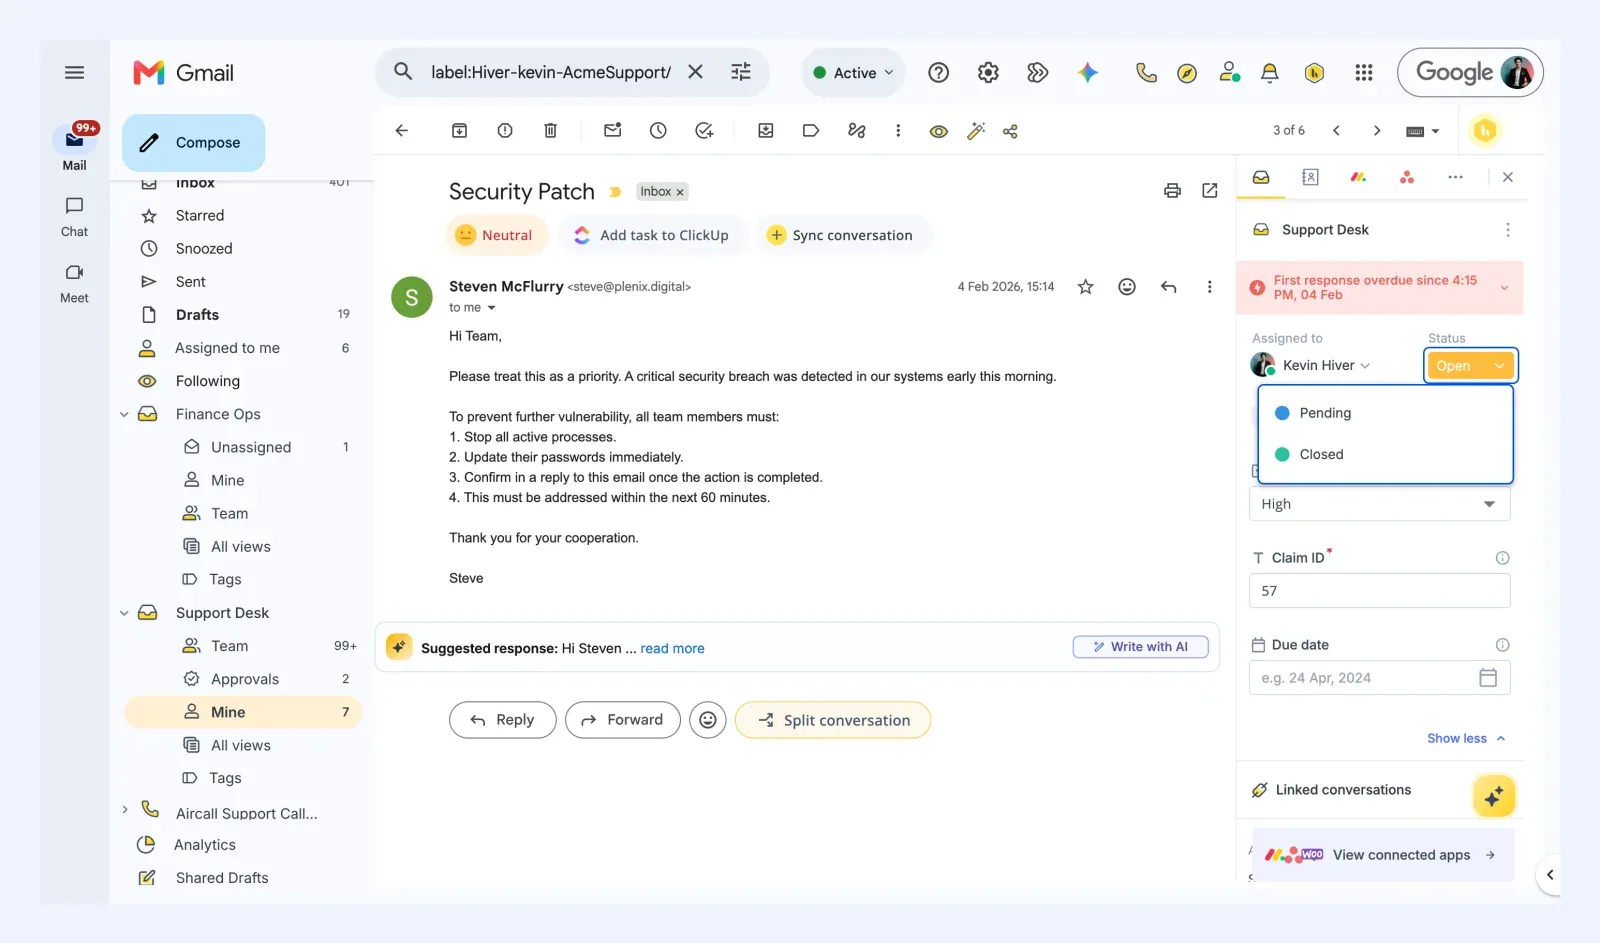
Task: Snooze the conversation clock icon
Action: pyautogui.click(x=658, y=130)
